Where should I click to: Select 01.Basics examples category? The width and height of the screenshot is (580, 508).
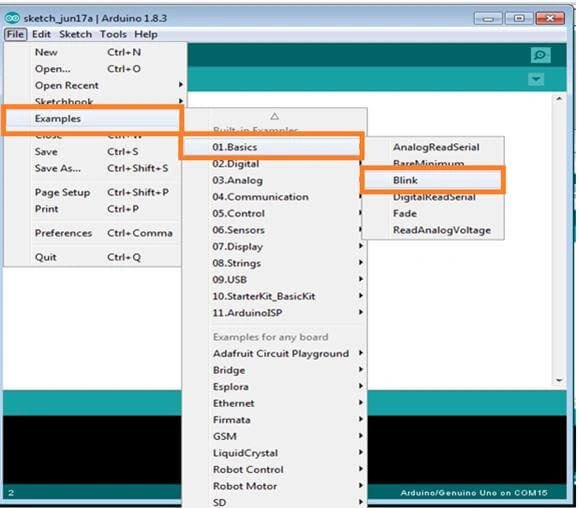271,147
